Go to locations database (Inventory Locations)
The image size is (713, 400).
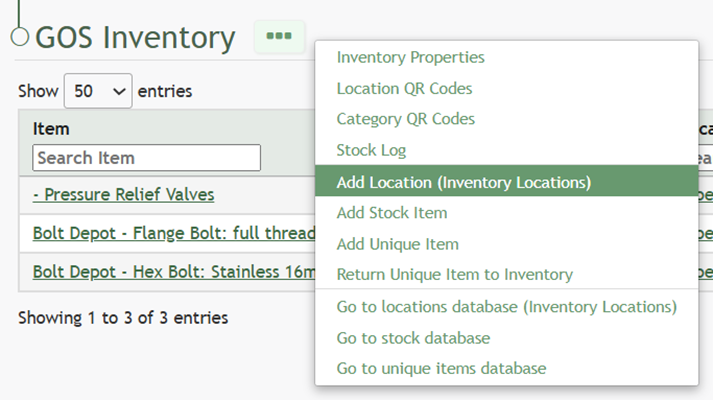pyautogui.click(x=506, y=306)
